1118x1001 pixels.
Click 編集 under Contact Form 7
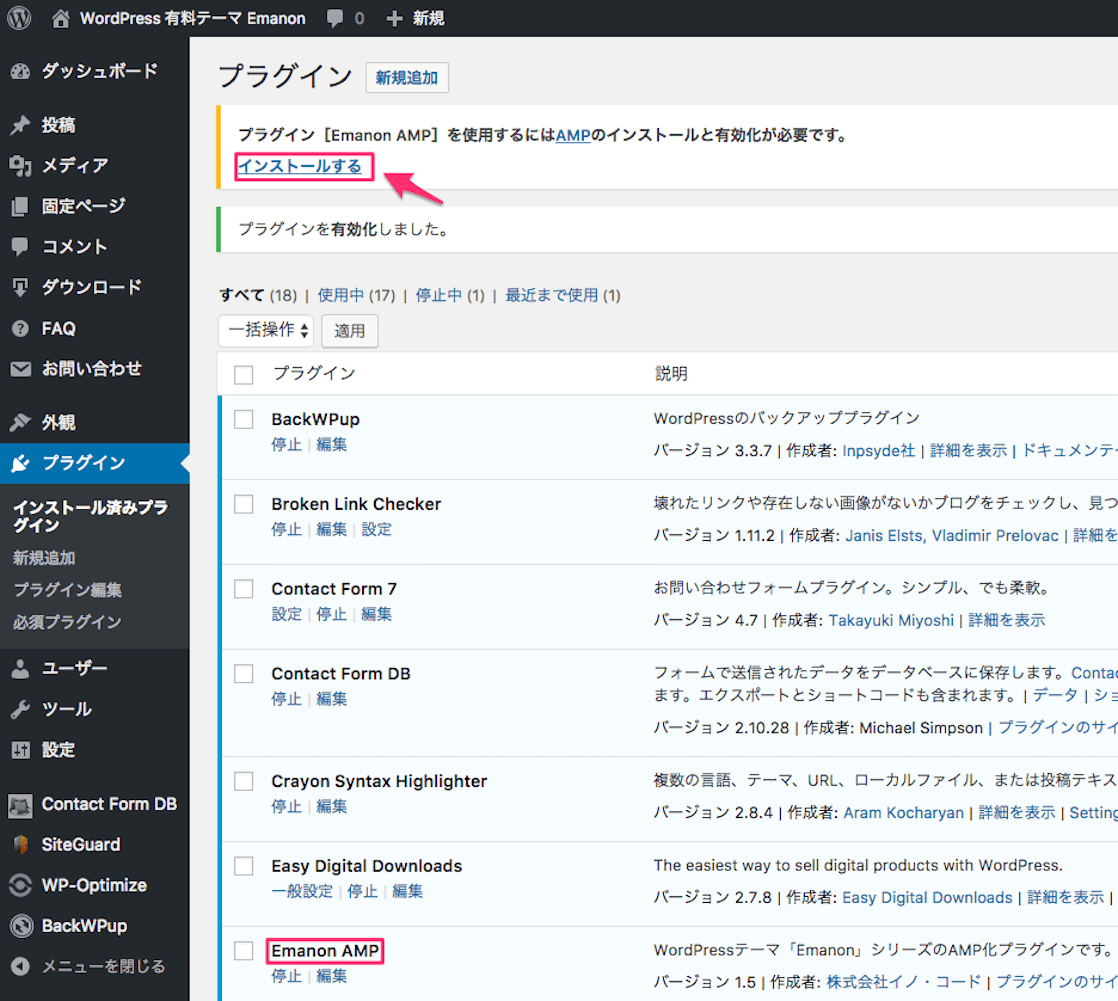376,615
